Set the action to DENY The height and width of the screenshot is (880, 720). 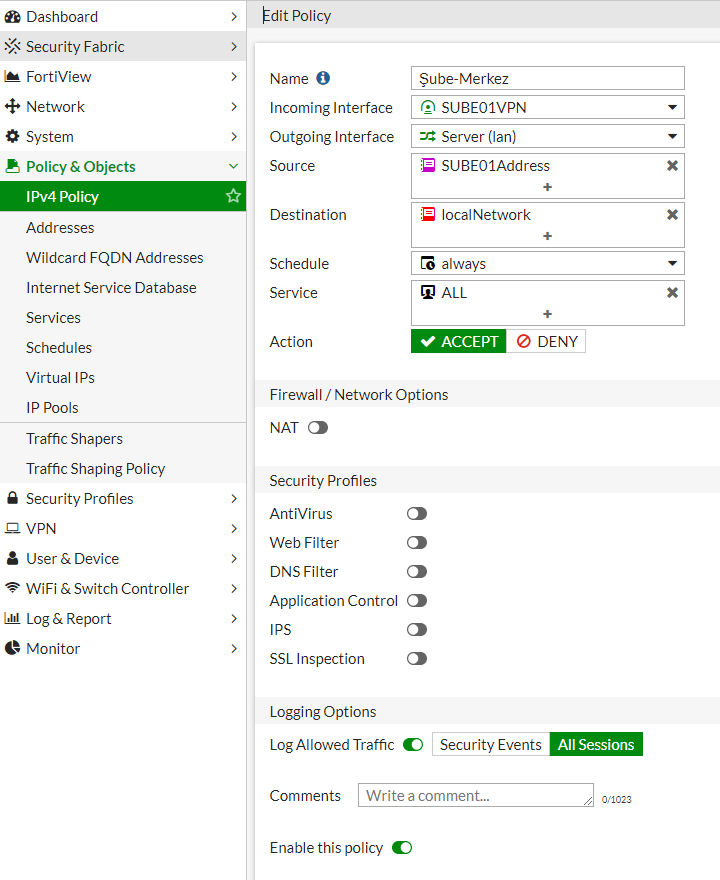click(x=546, y=341)
